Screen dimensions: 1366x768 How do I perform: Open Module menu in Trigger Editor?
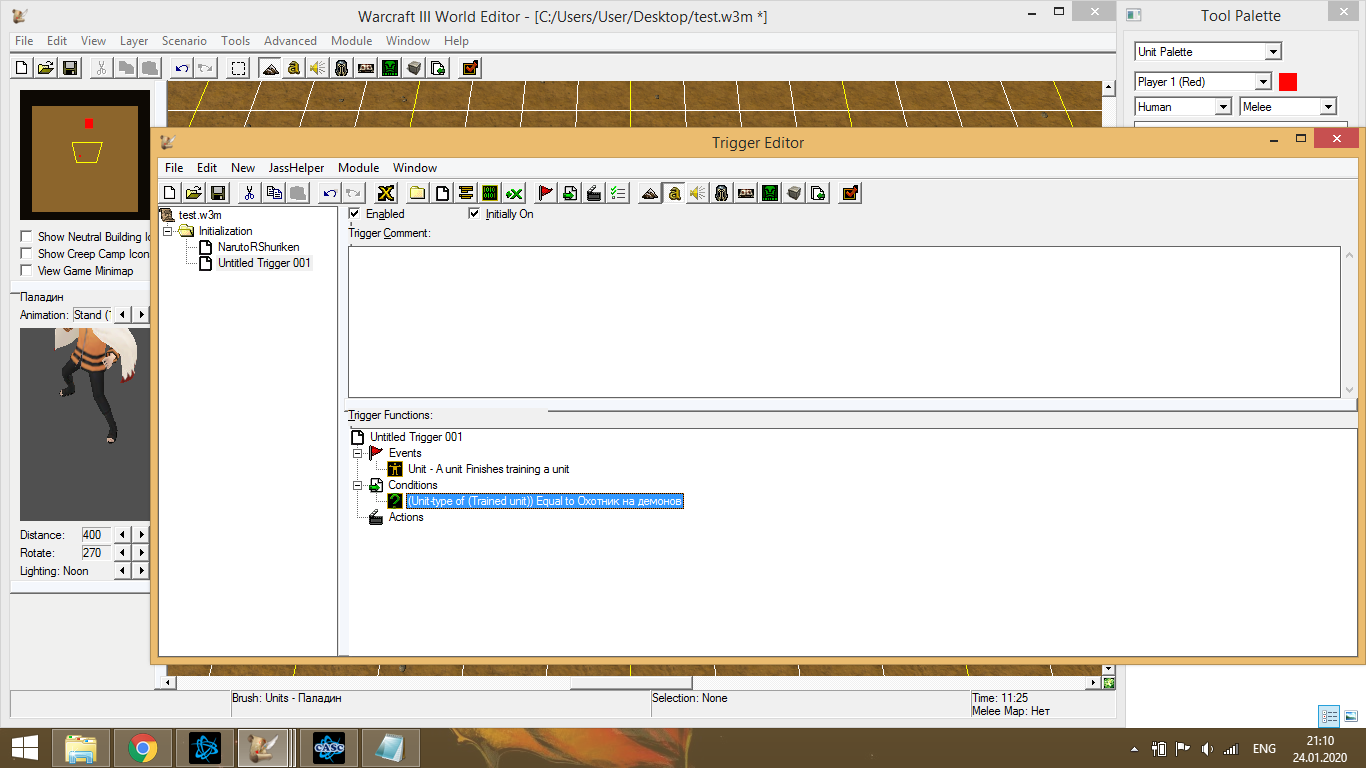tap(358, 168)
